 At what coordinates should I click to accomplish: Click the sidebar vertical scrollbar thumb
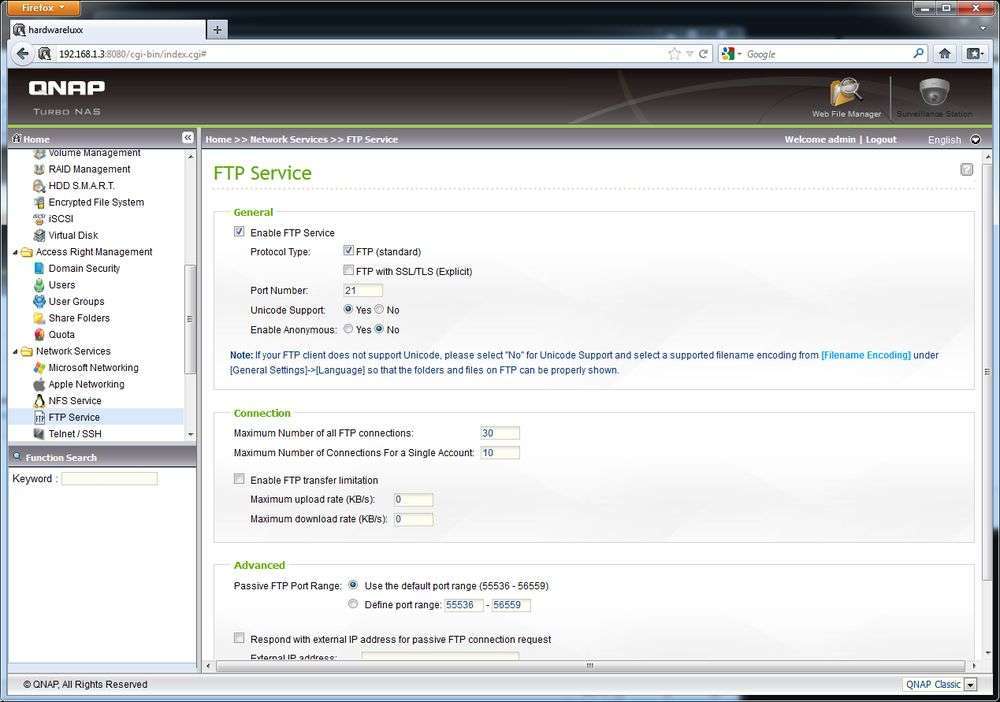pyautogui.click(x=189, y=319)
